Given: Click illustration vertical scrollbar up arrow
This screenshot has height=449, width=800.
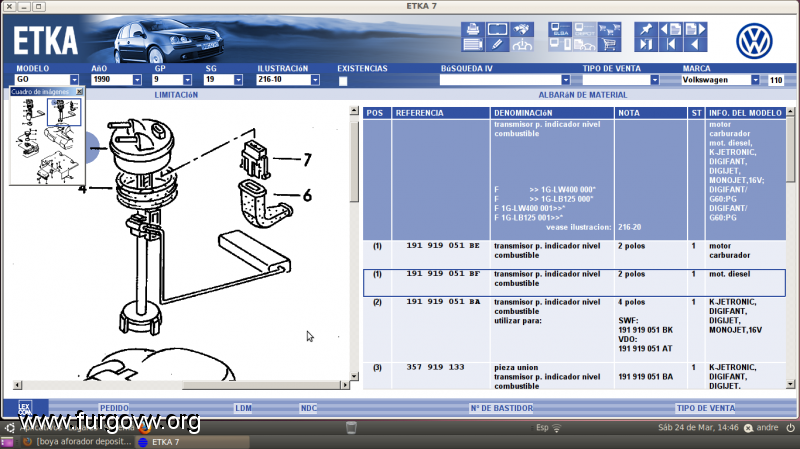Looking at the screenshot, I should 354,111.
